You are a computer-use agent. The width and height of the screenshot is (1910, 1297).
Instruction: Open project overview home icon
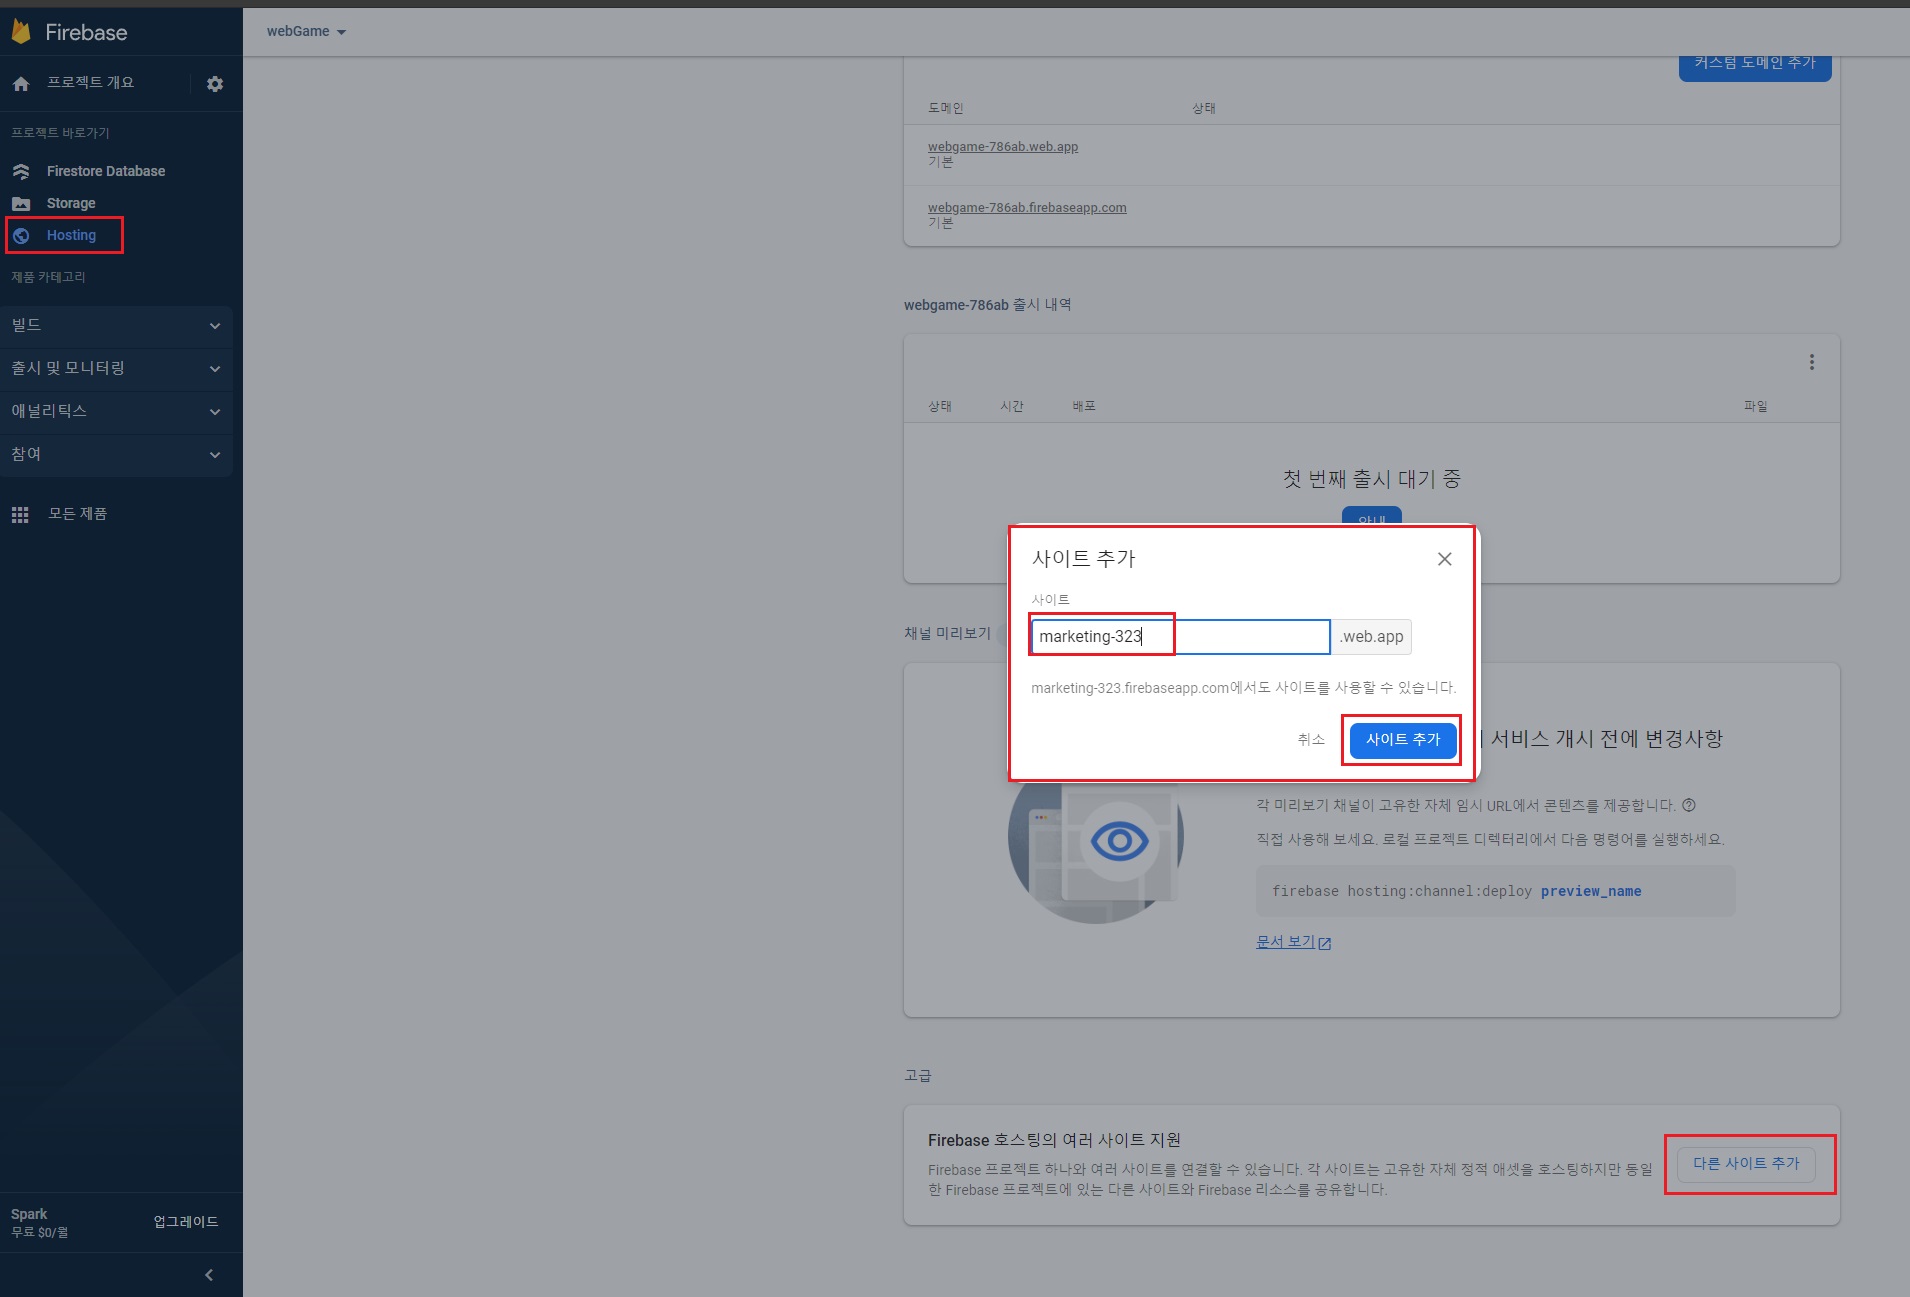[x=21, y=84]
